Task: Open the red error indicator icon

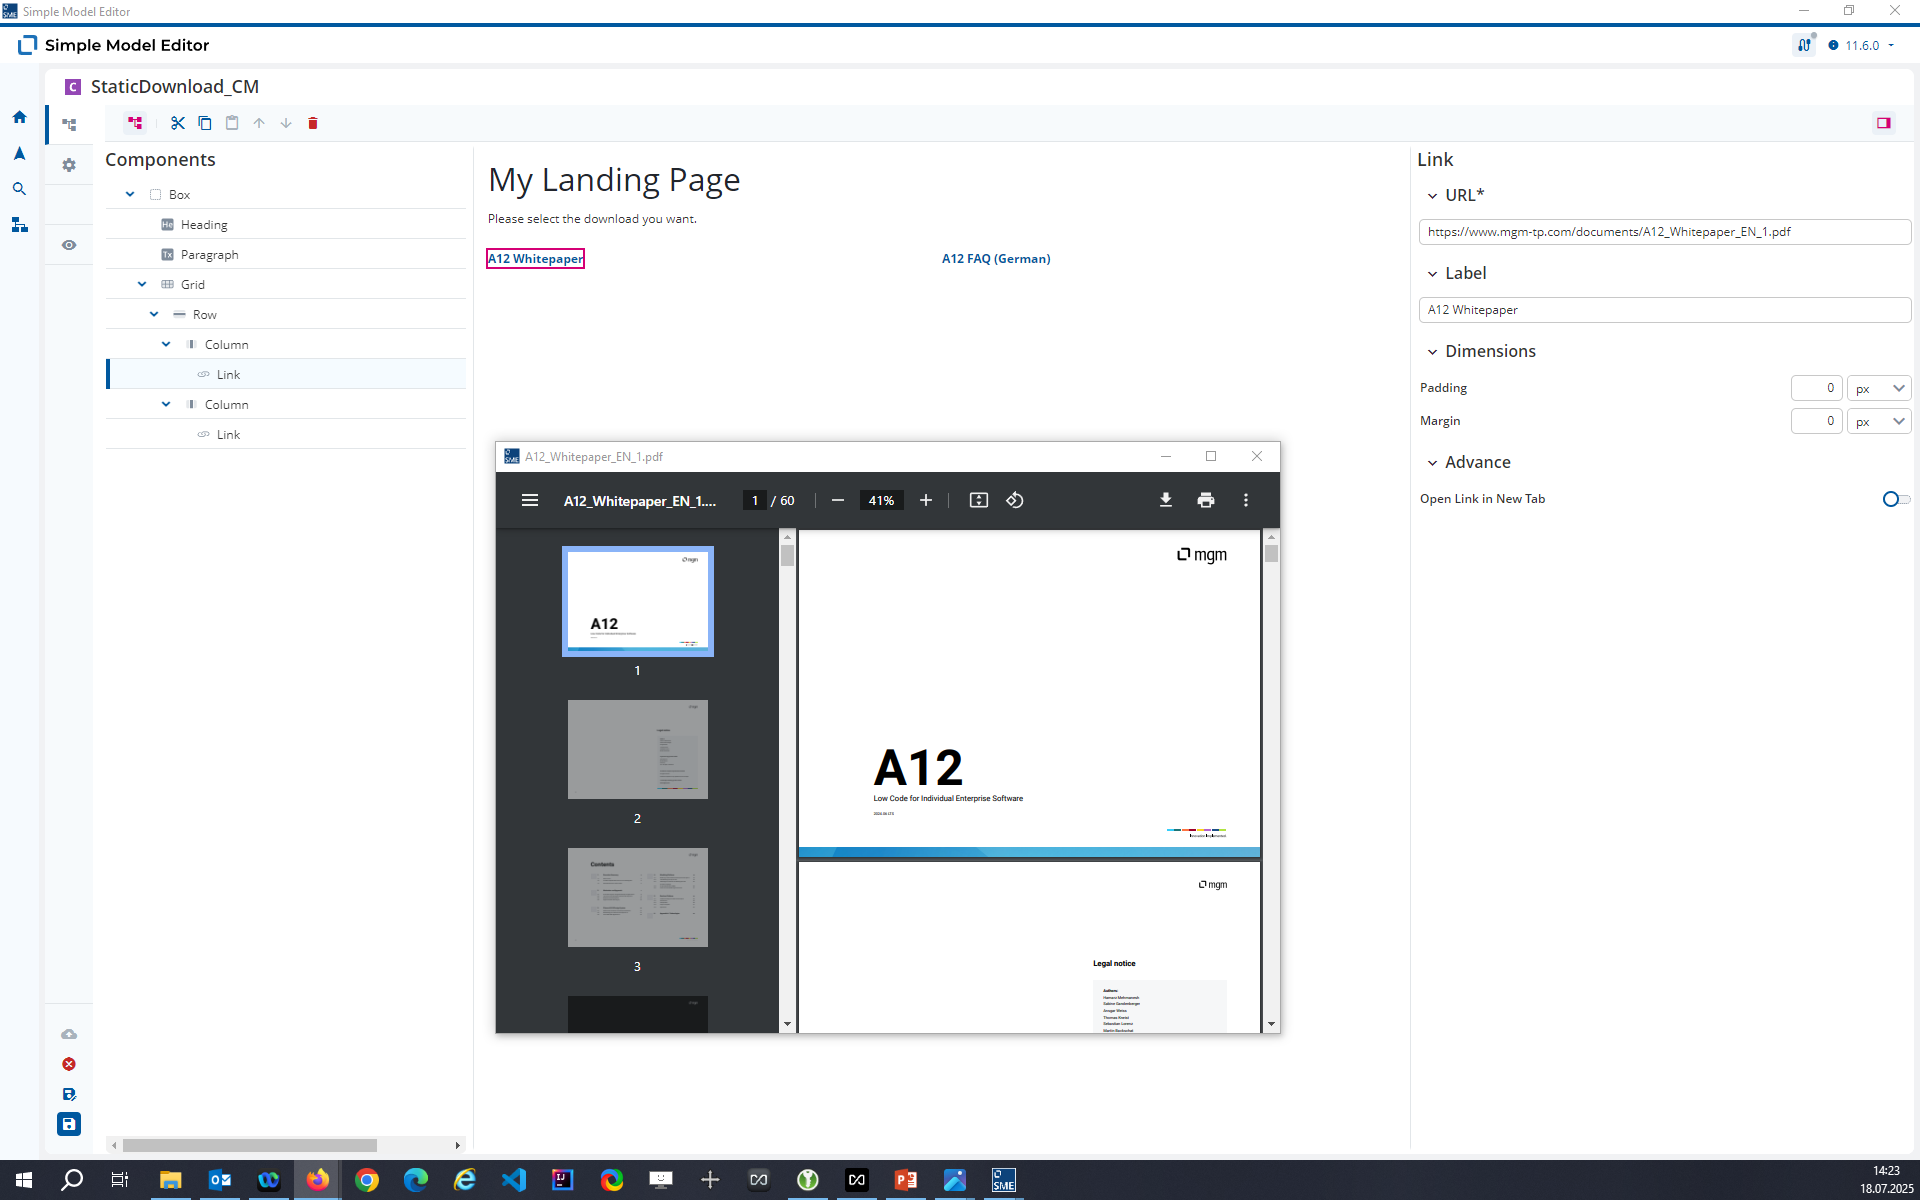Action: 69,1064
